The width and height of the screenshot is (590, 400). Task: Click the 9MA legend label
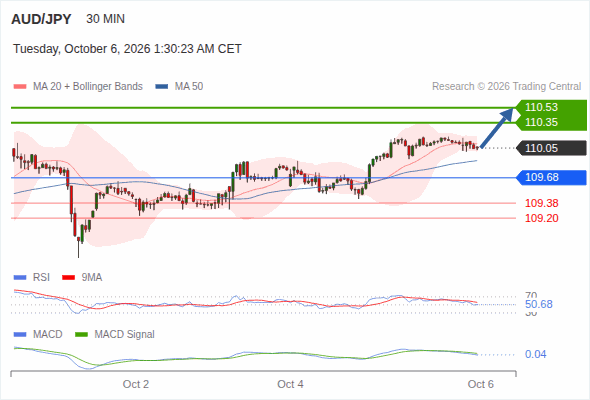point(92,278)
